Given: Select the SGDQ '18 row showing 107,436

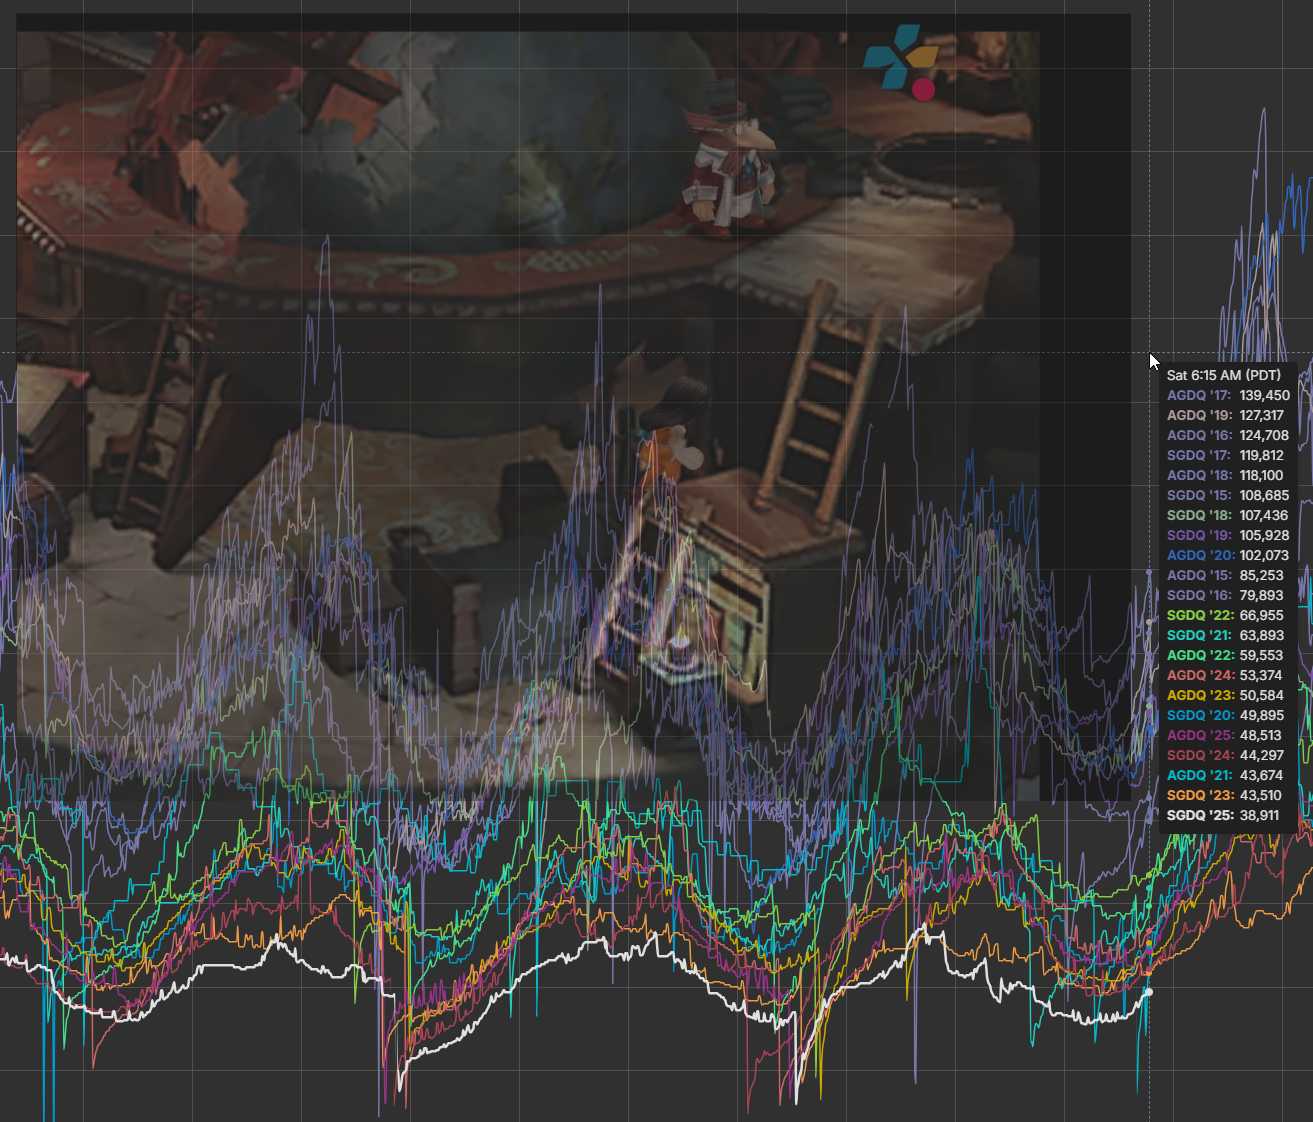Looking at the screenshot, I should (x=1228, y=515).
